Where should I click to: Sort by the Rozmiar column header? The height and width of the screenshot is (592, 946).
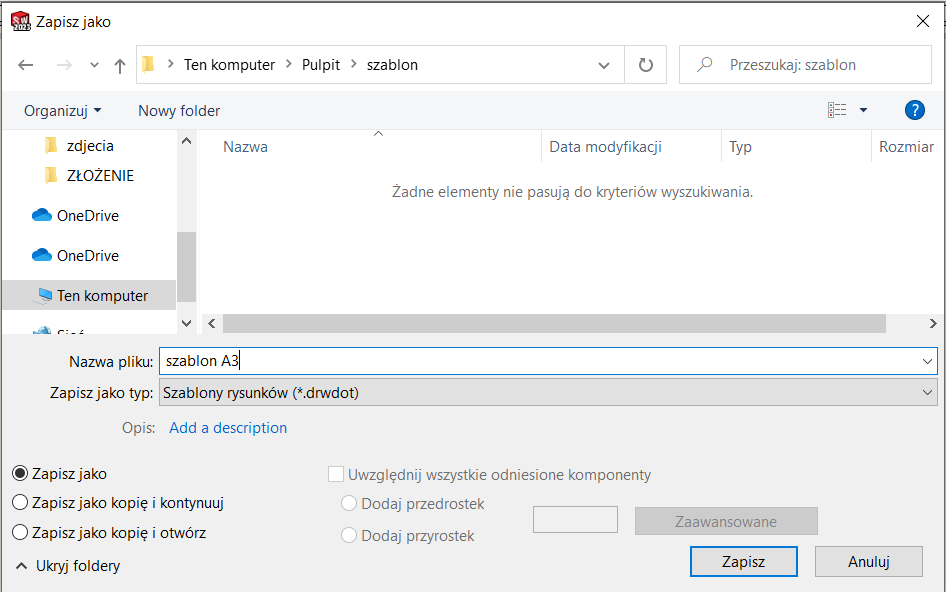(x=906, y=147)
